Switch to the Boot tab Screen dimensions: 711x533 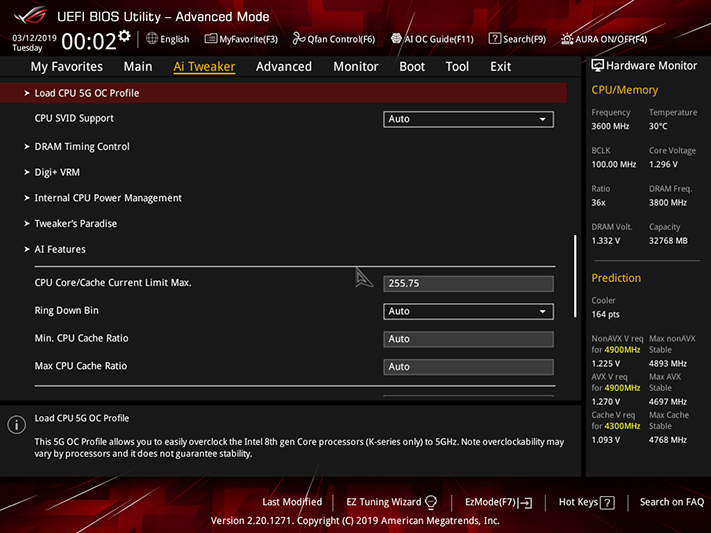click(x=412, y=67)
